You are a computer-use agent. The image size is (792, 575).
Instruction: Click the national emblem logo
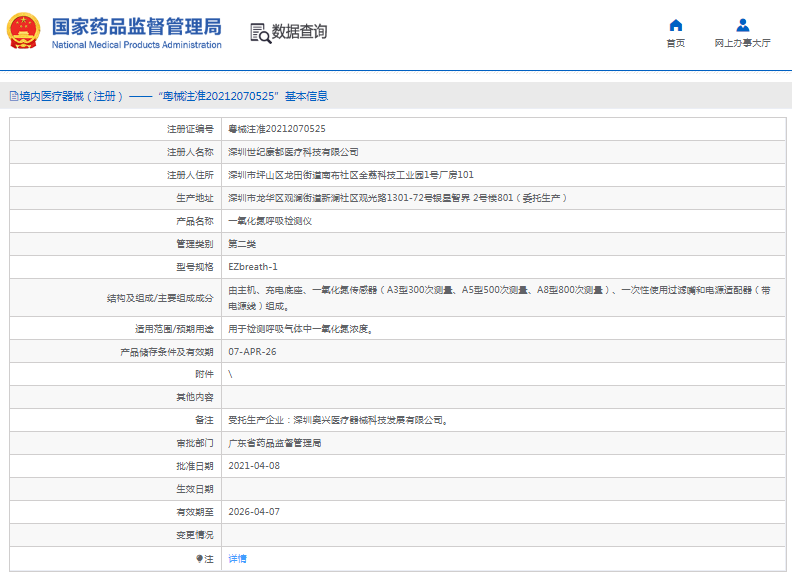[25, 32]
